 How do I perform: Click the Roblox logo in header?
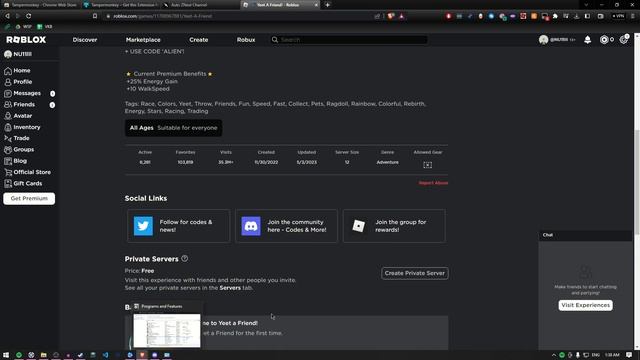(26, 40)
